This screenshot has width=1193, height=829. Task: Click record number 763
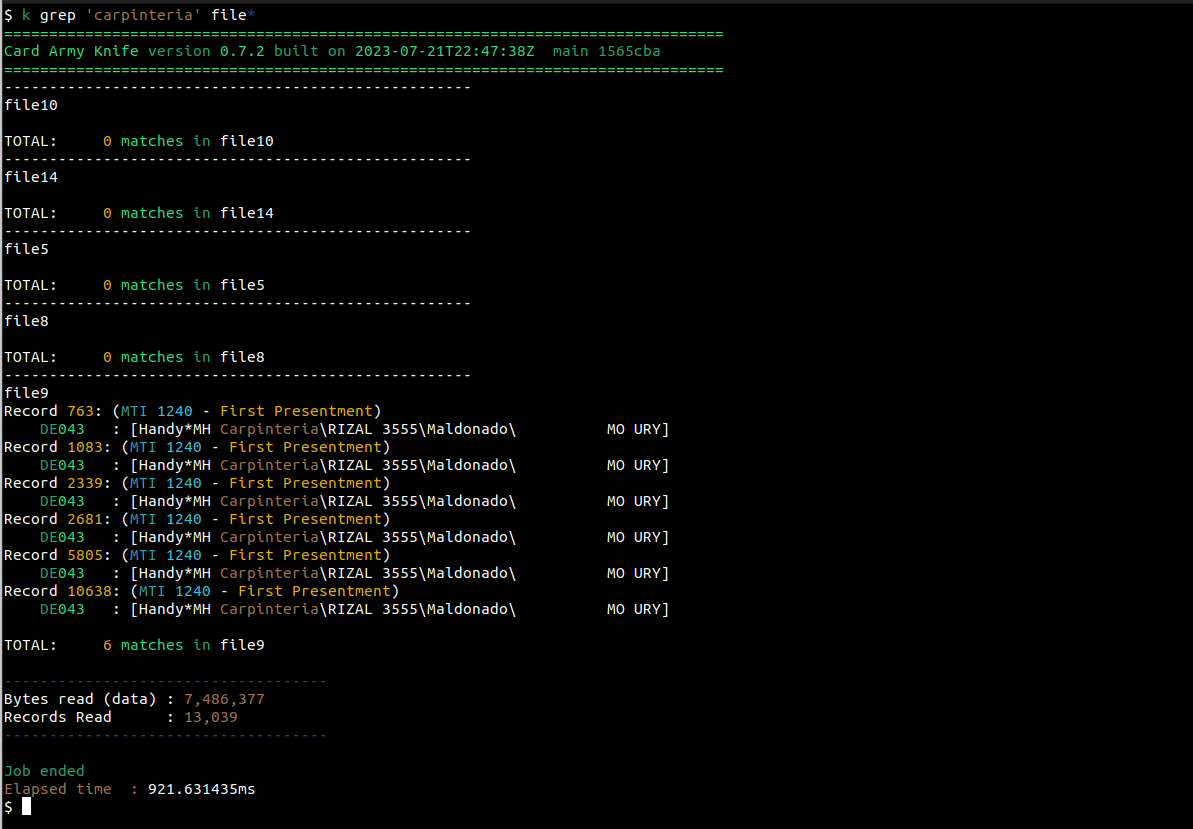[x=80, y=411]
